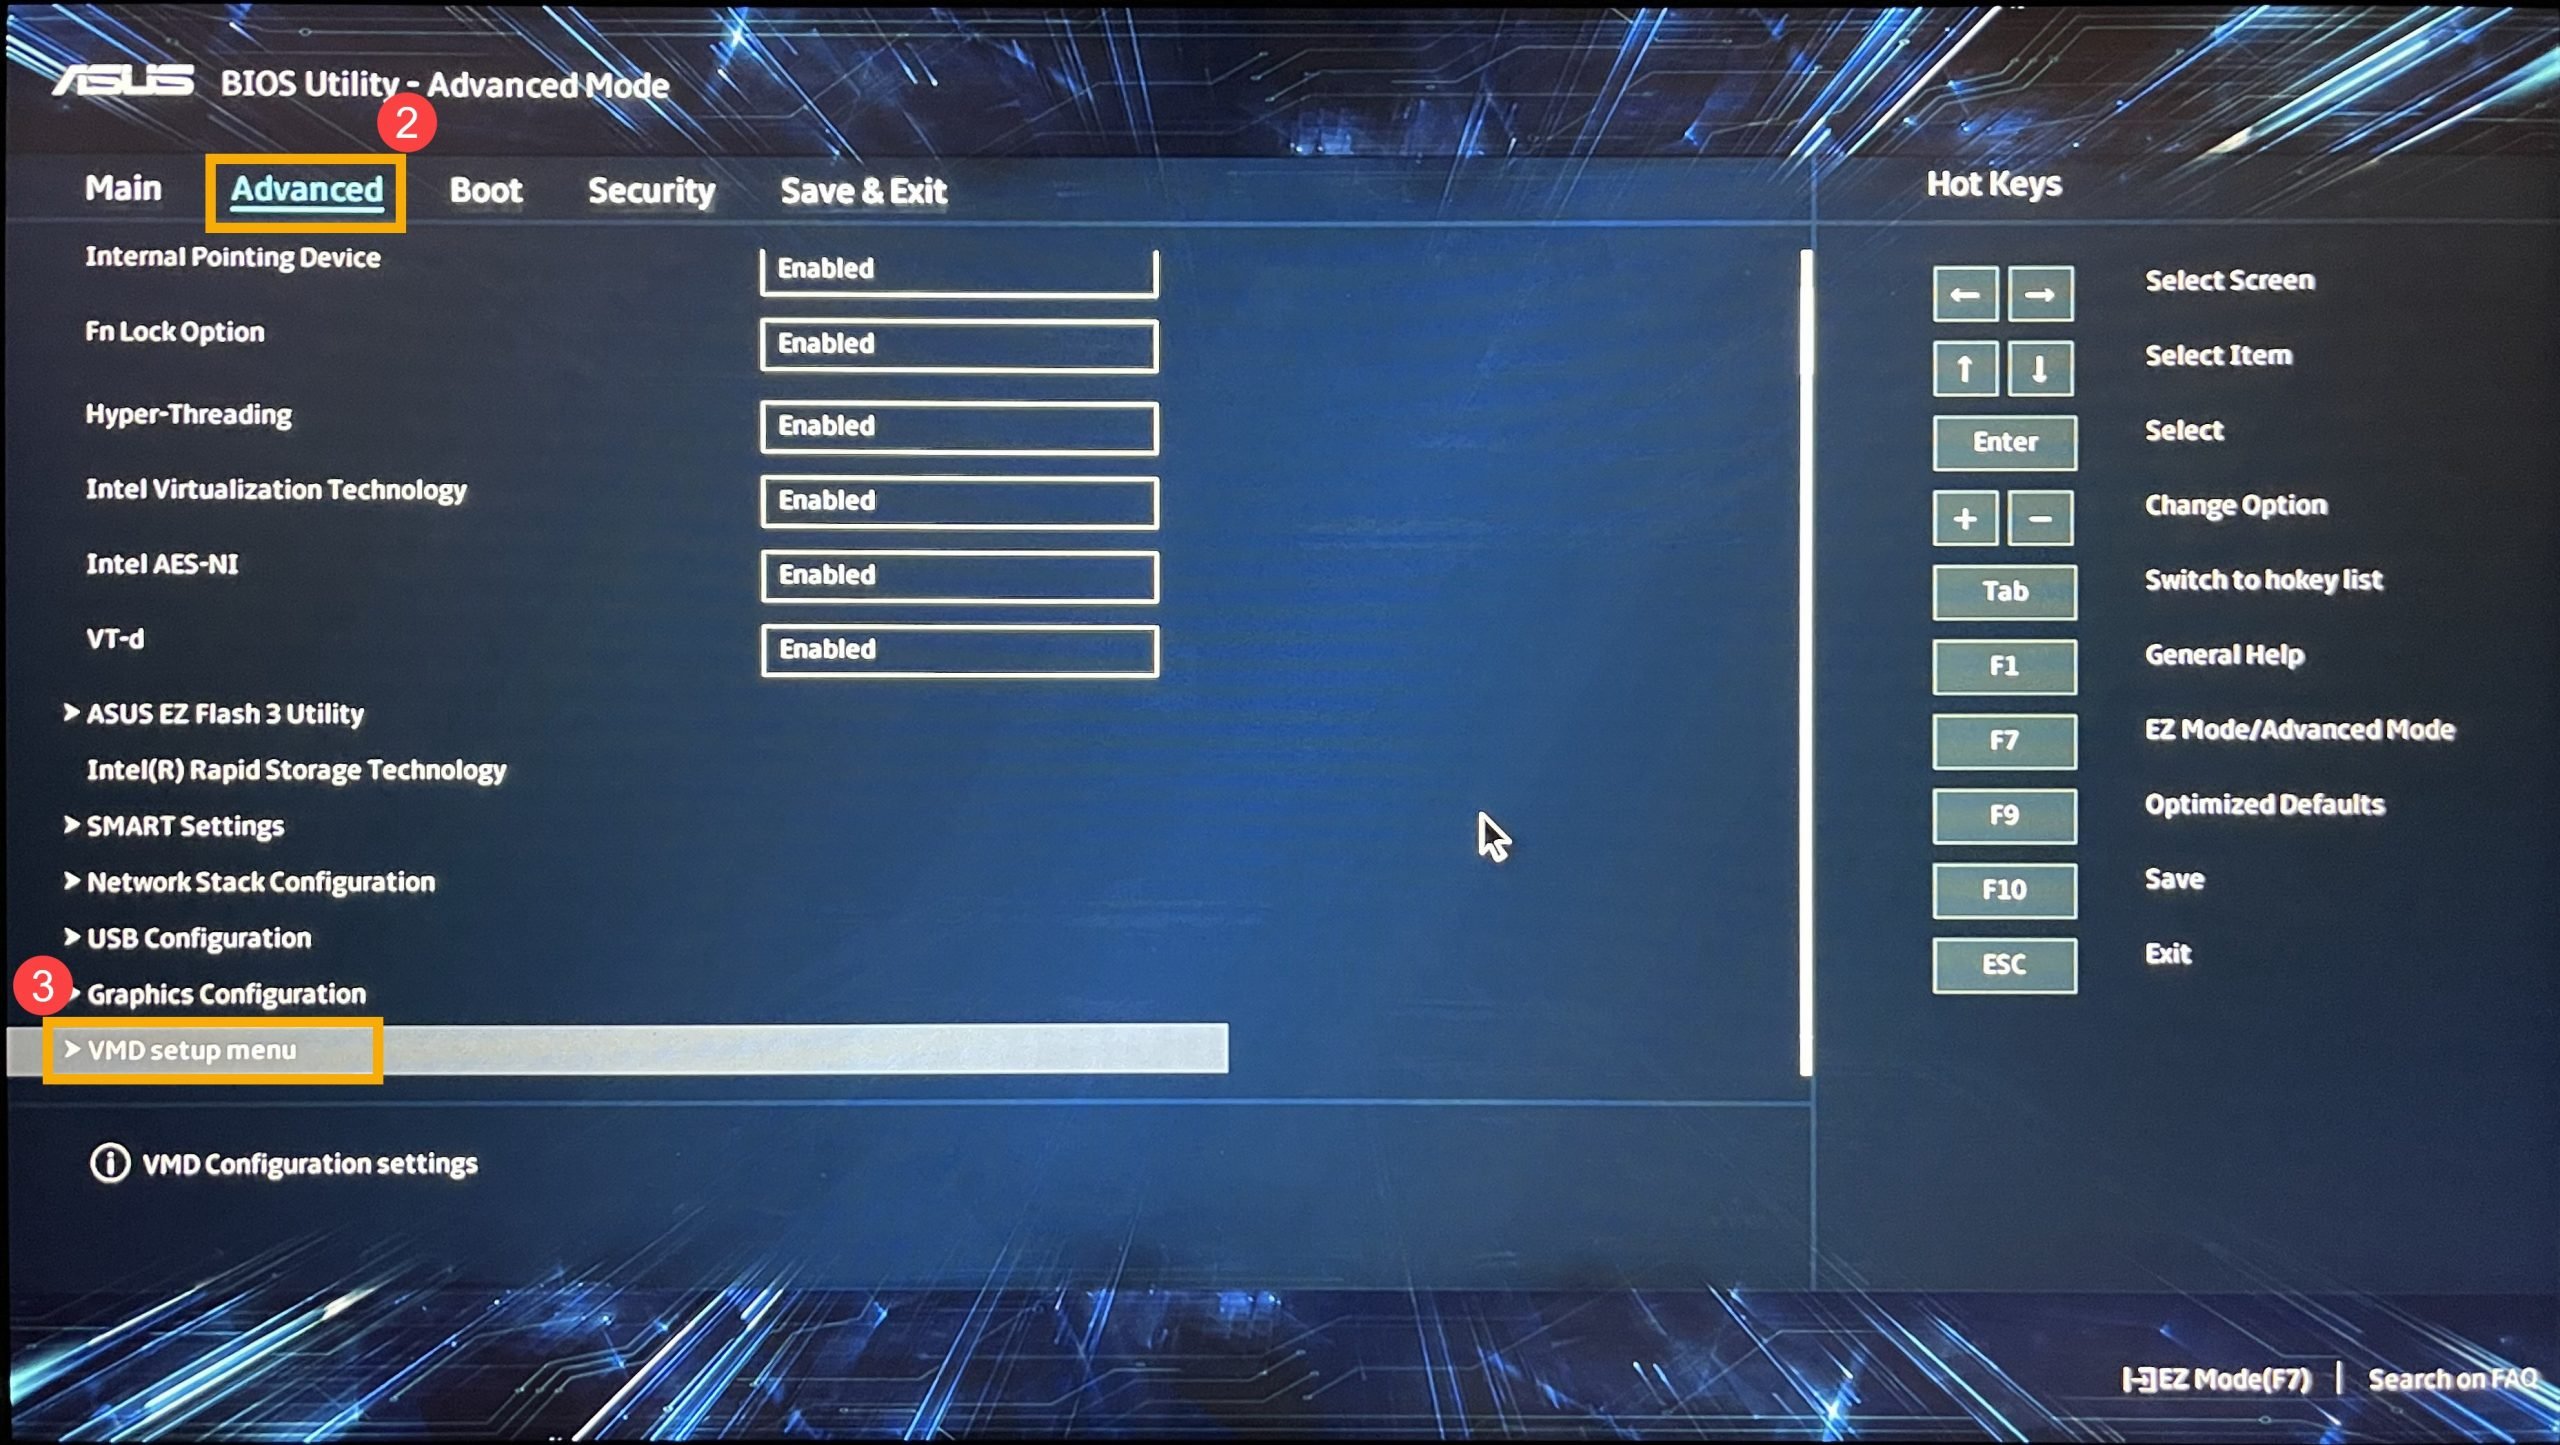Expand the VMD setup menu
2560x1445 pixels.
[190, 1049]
